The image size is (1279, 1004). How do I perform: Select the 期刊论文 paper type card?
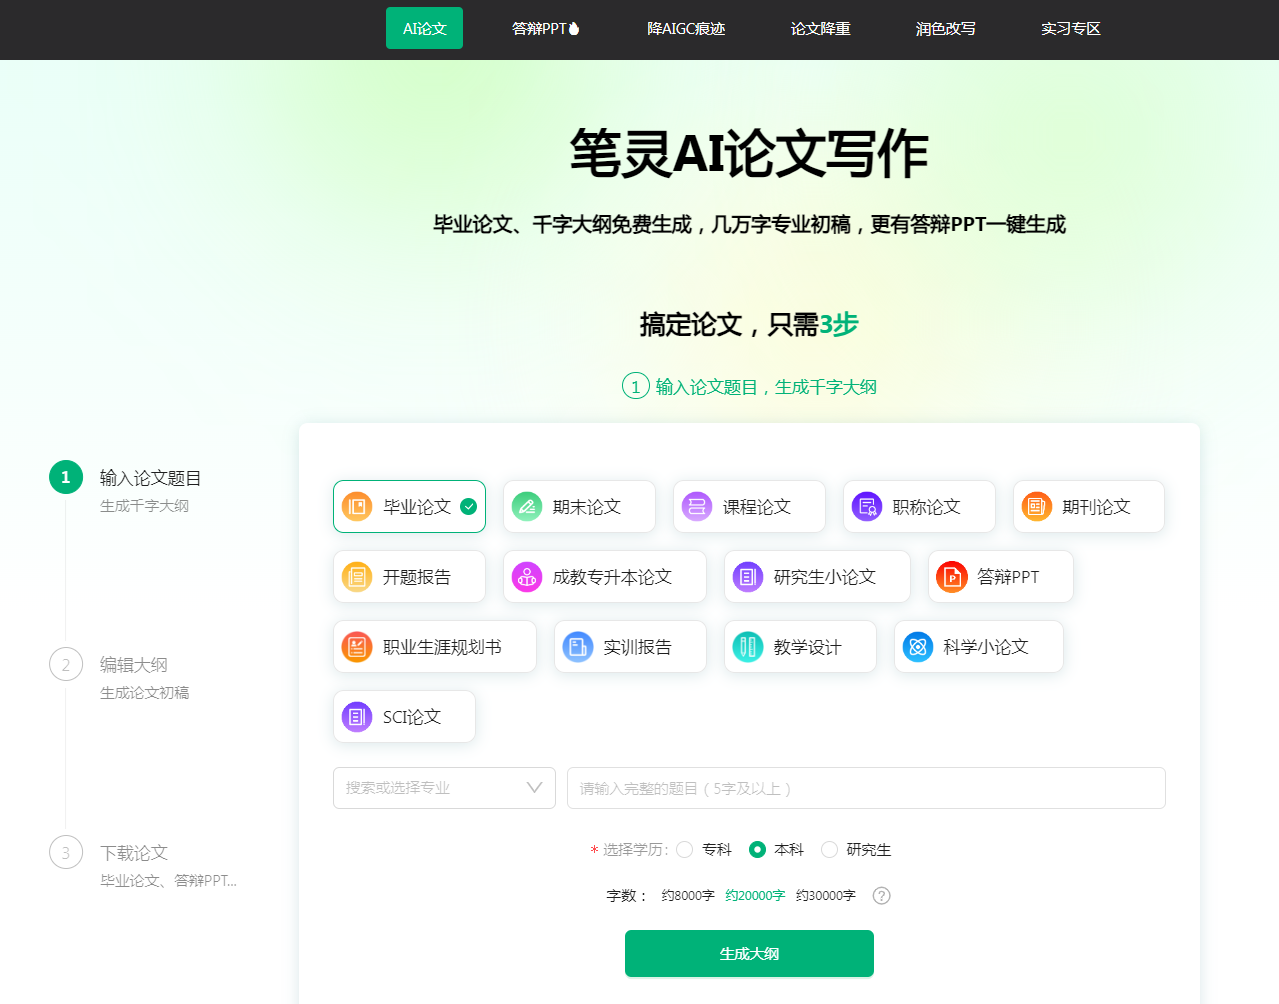click(x=1089, y=507)
